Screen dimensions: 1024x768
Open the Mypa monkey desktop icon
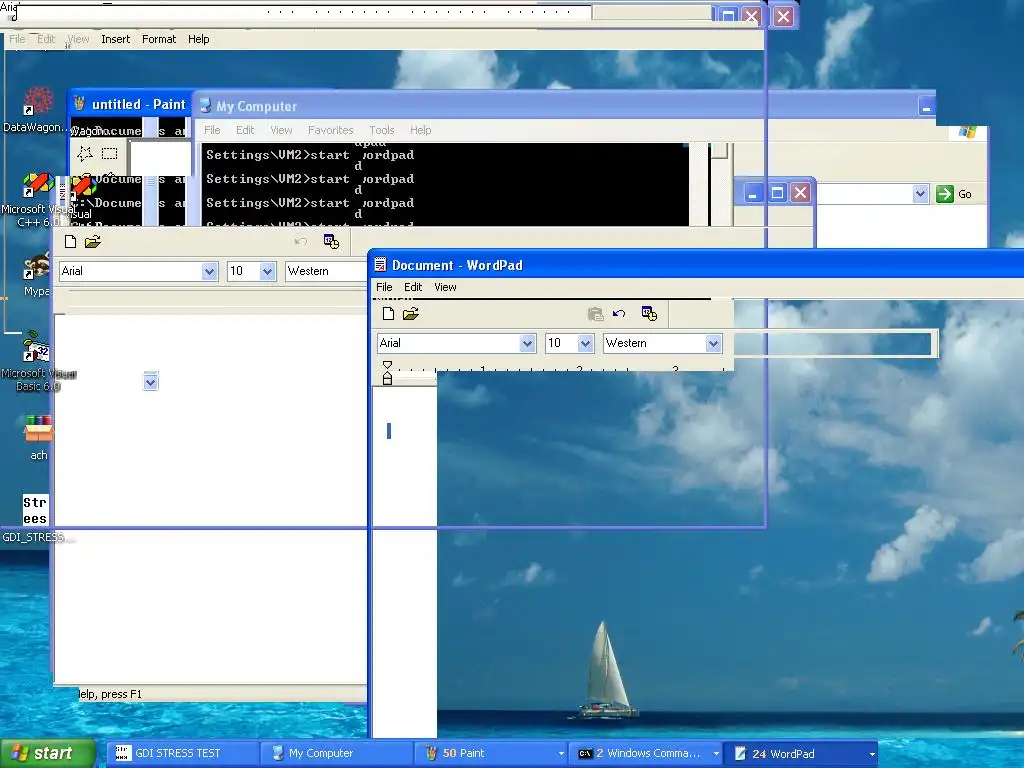coord(37,266)
